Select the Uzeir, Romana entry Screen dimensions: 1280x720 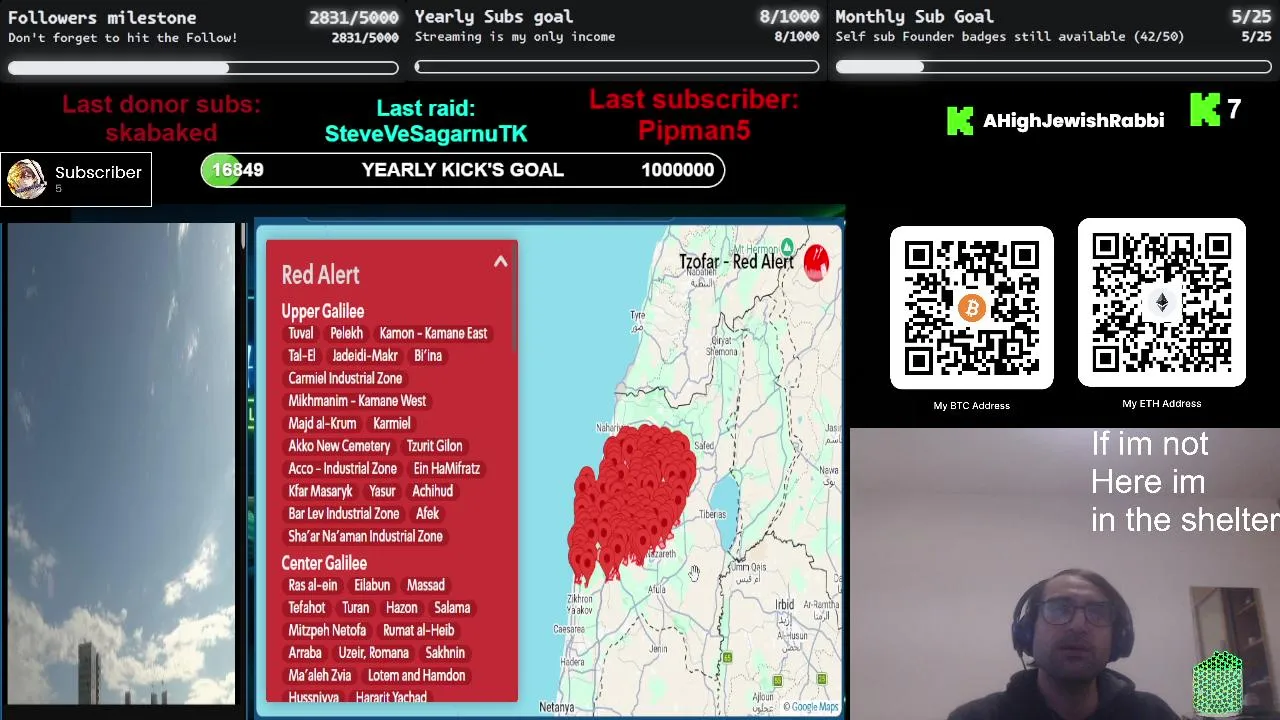click(x=373, y=652)
